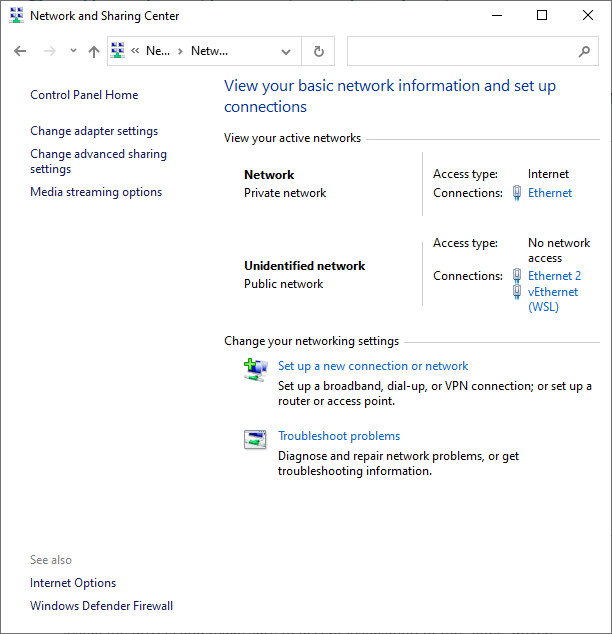Click the 'See also' label
The image size is (612, 634).
tap(51, 560)
